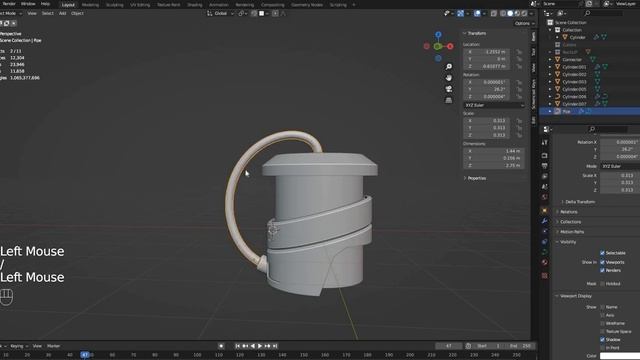The image size is (640, 360).
Task: Open the Marker menu in timeline
Action: (53, 346)
